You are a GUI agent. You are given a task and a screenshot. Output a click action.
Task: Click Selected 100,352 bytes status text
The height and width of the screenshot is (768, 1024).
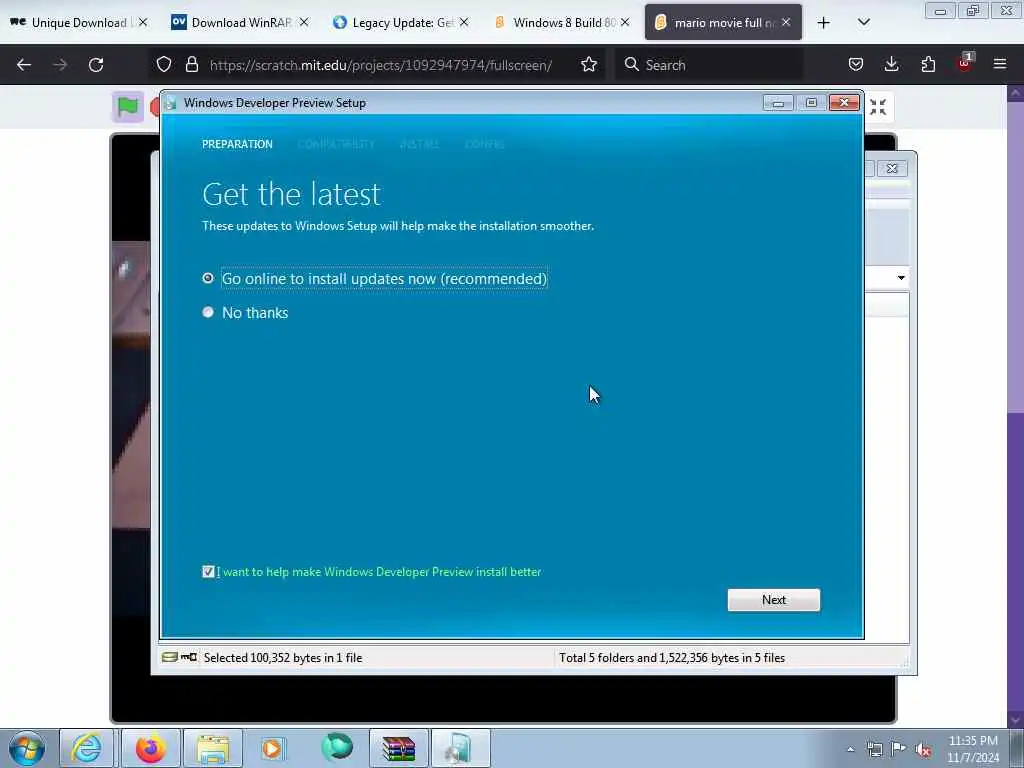pyautogui.click(x=283, y=658)
